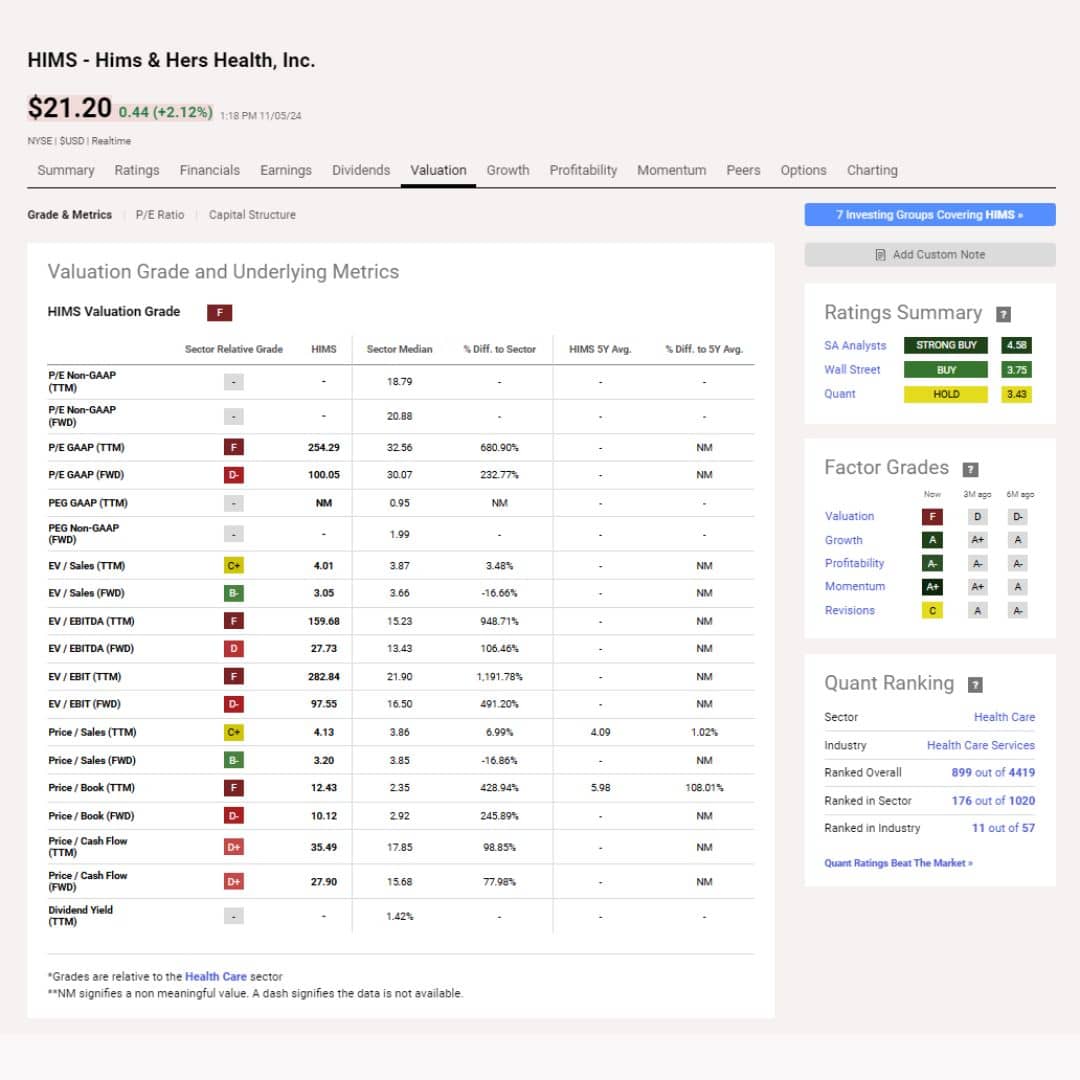Click the 7 Investing Groups Covering HIMS button
The height and width of the screenshot is (1080, 1080).
(930, 215)
